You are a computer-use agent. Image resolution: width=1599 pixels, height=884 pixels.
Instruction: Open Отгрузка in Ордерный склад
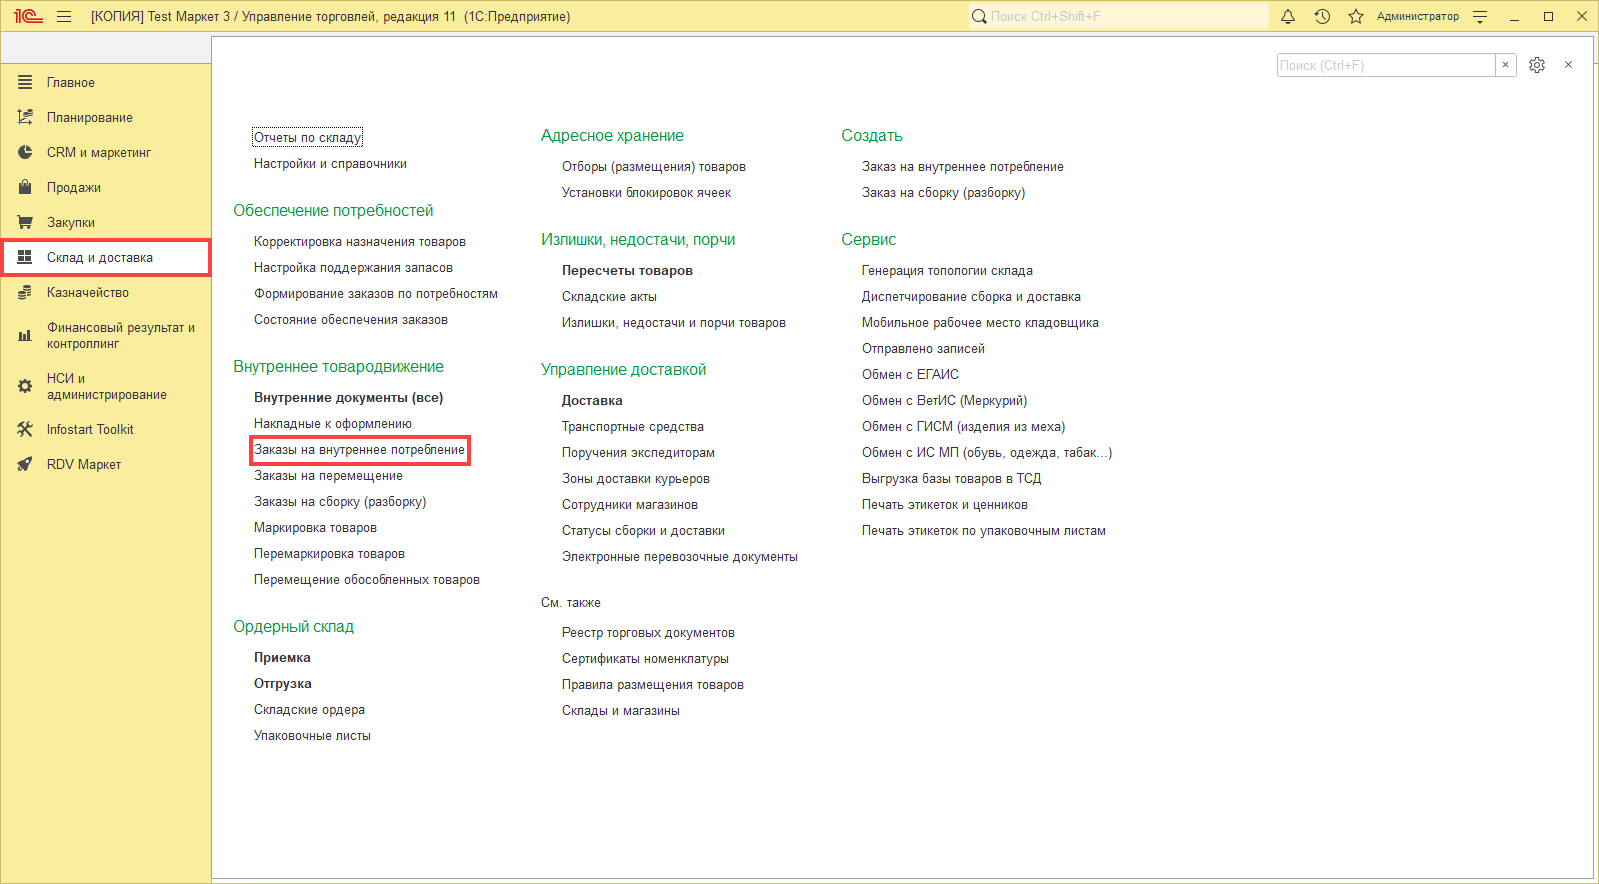pos(283,684)
